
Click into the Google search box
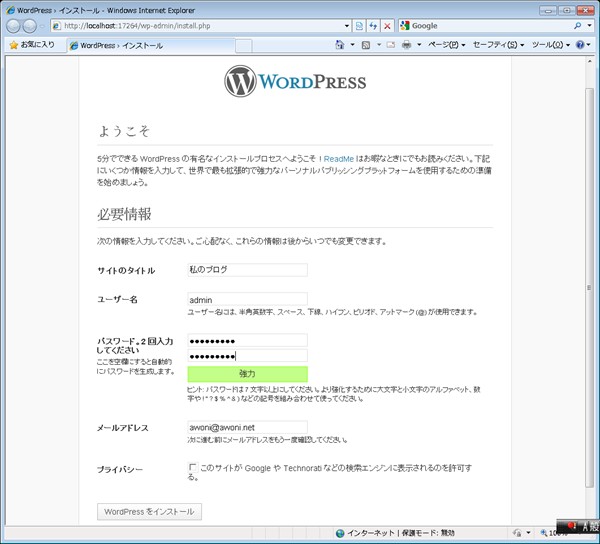[491, 26]
